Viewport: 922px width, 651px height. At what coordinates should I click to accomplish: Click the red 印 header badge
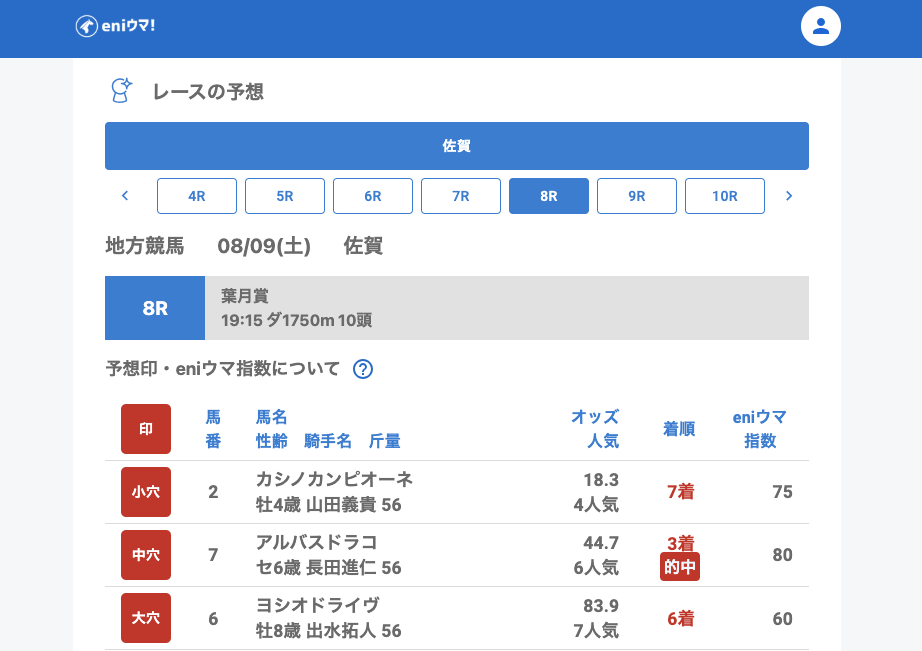[x=146, y=429]
